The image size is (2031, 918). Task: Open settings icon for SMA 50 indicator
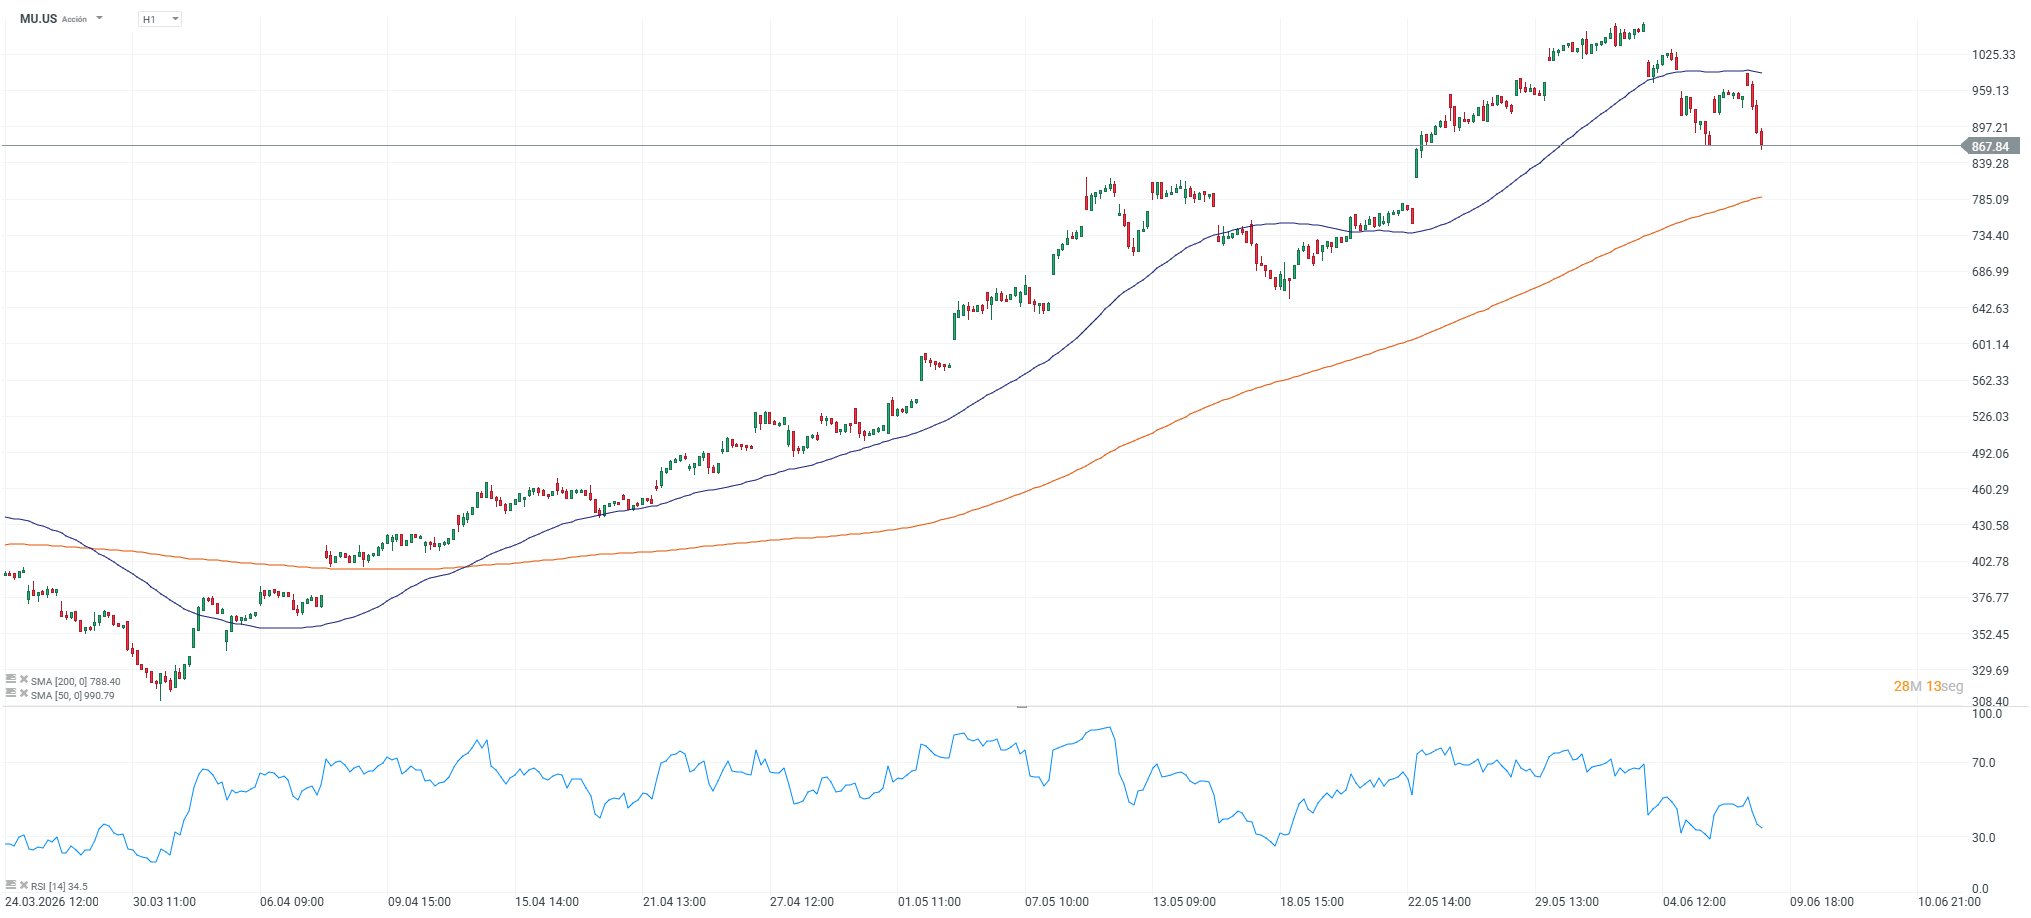[x=10, y=694]
